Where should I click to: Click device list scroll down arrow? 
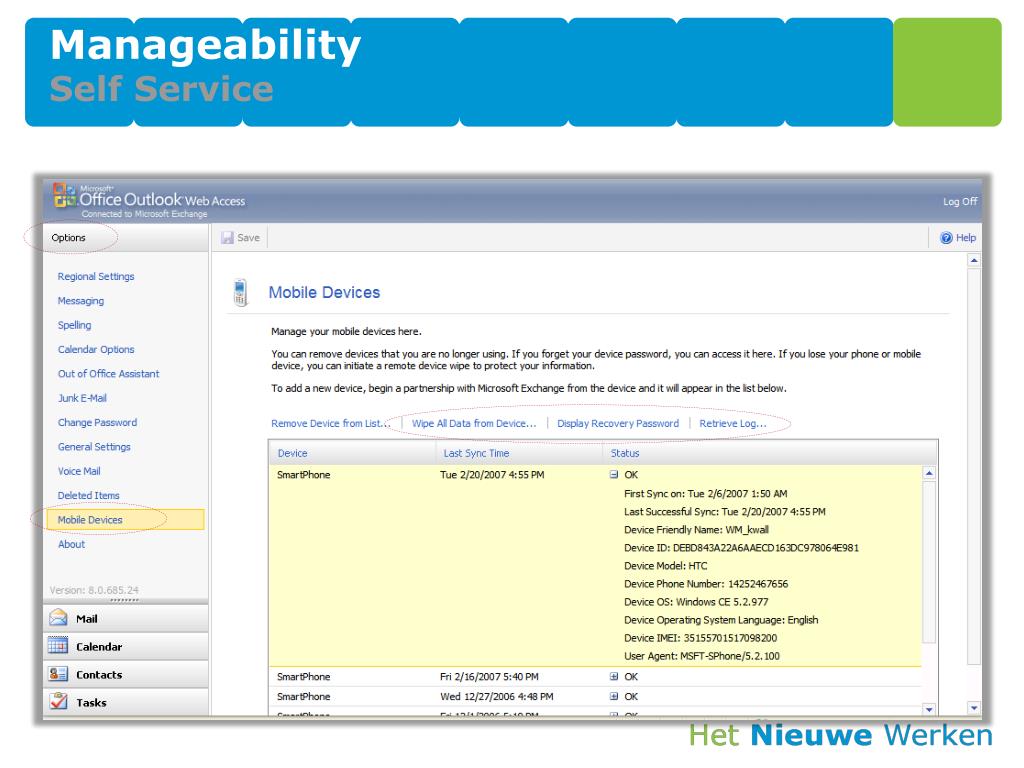coord(929,709)
